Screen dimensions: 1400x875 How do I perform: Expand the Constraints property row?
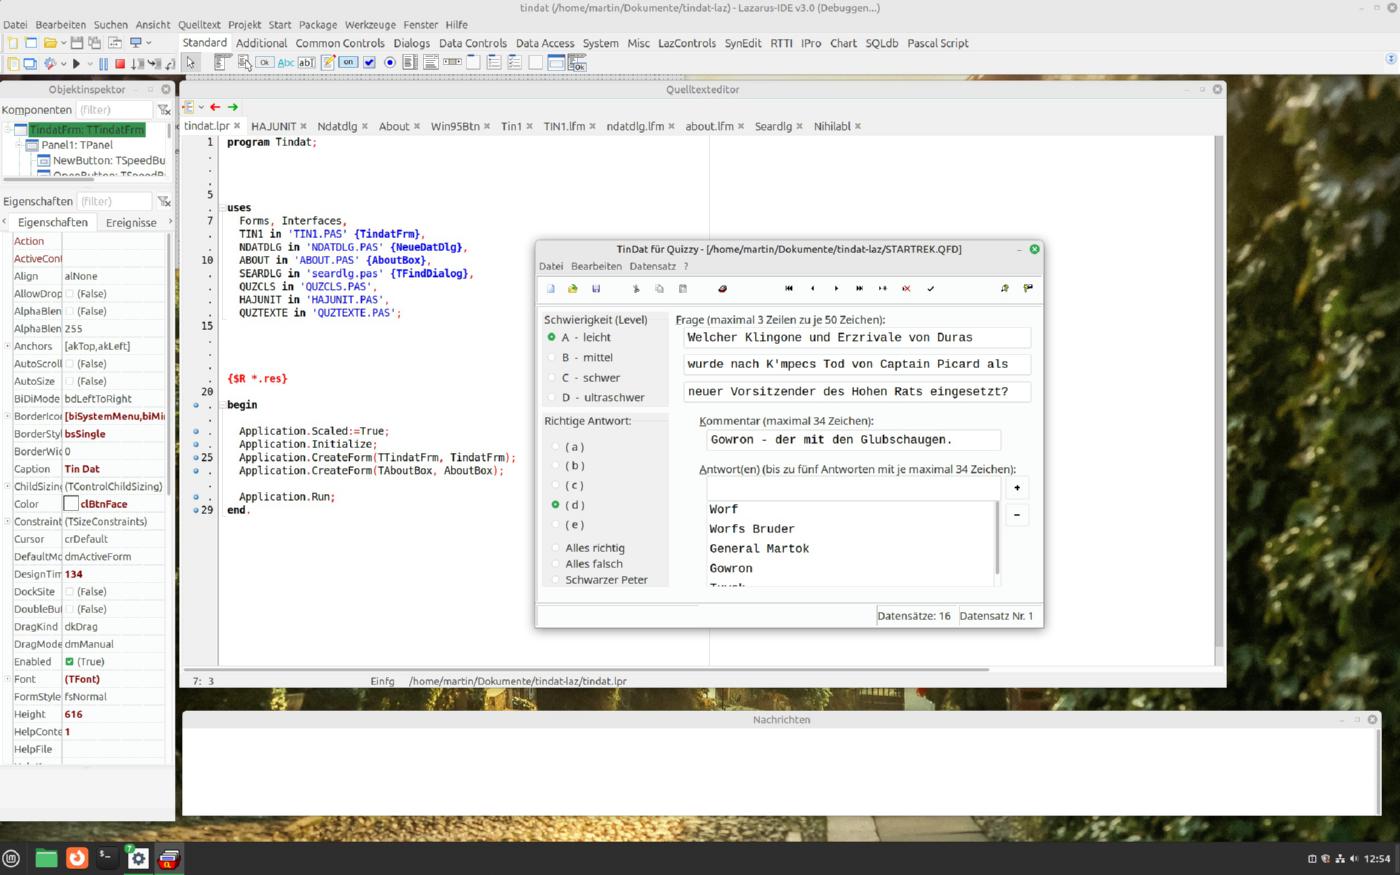point(7,521)
